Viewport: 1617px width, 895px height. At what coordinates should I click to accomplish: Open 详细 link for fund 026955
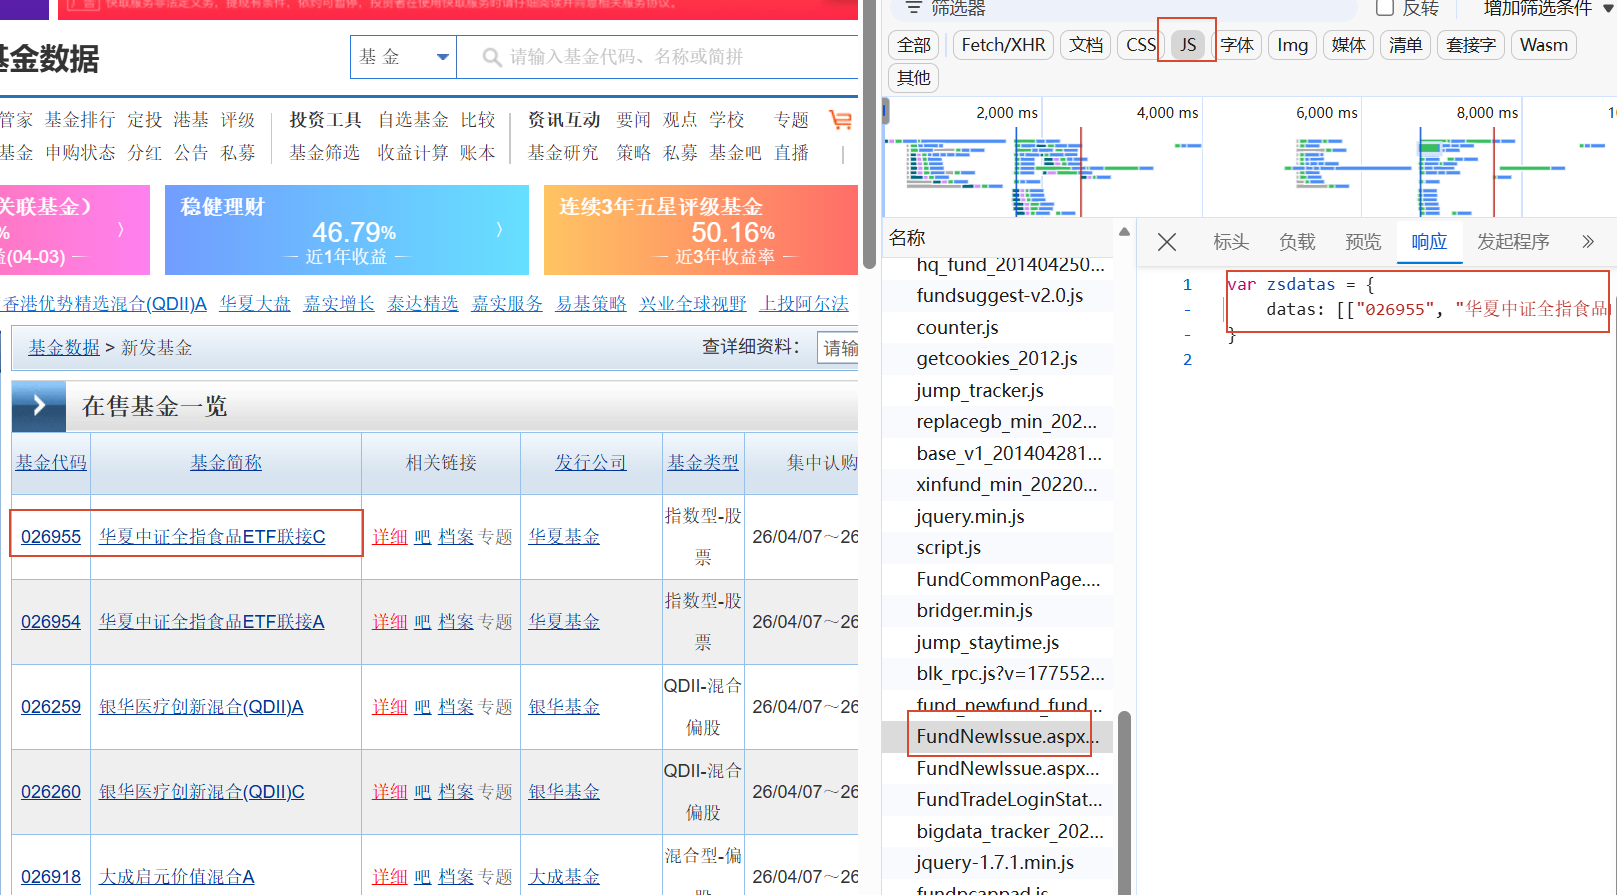(x=390, y=536)
